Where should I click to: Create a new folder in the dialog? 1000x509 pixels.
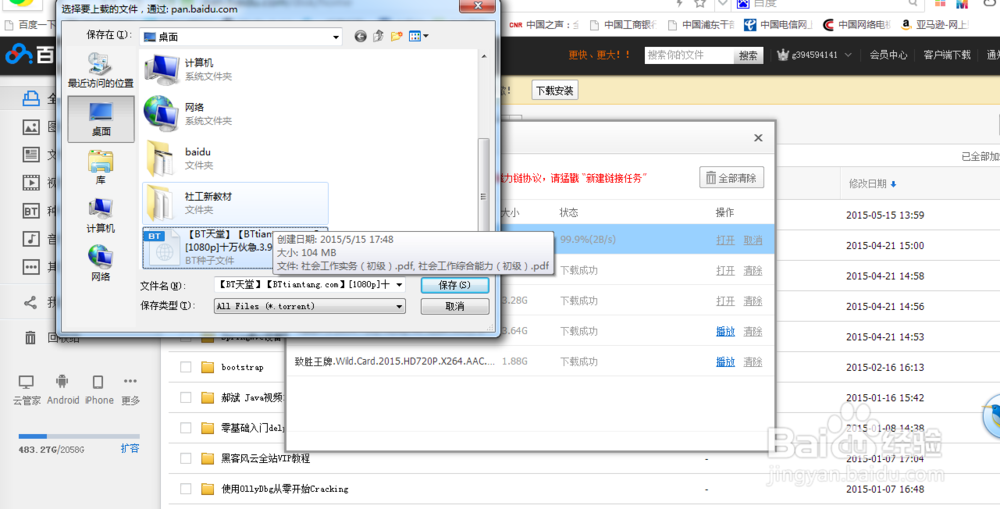tap(397, 36)
